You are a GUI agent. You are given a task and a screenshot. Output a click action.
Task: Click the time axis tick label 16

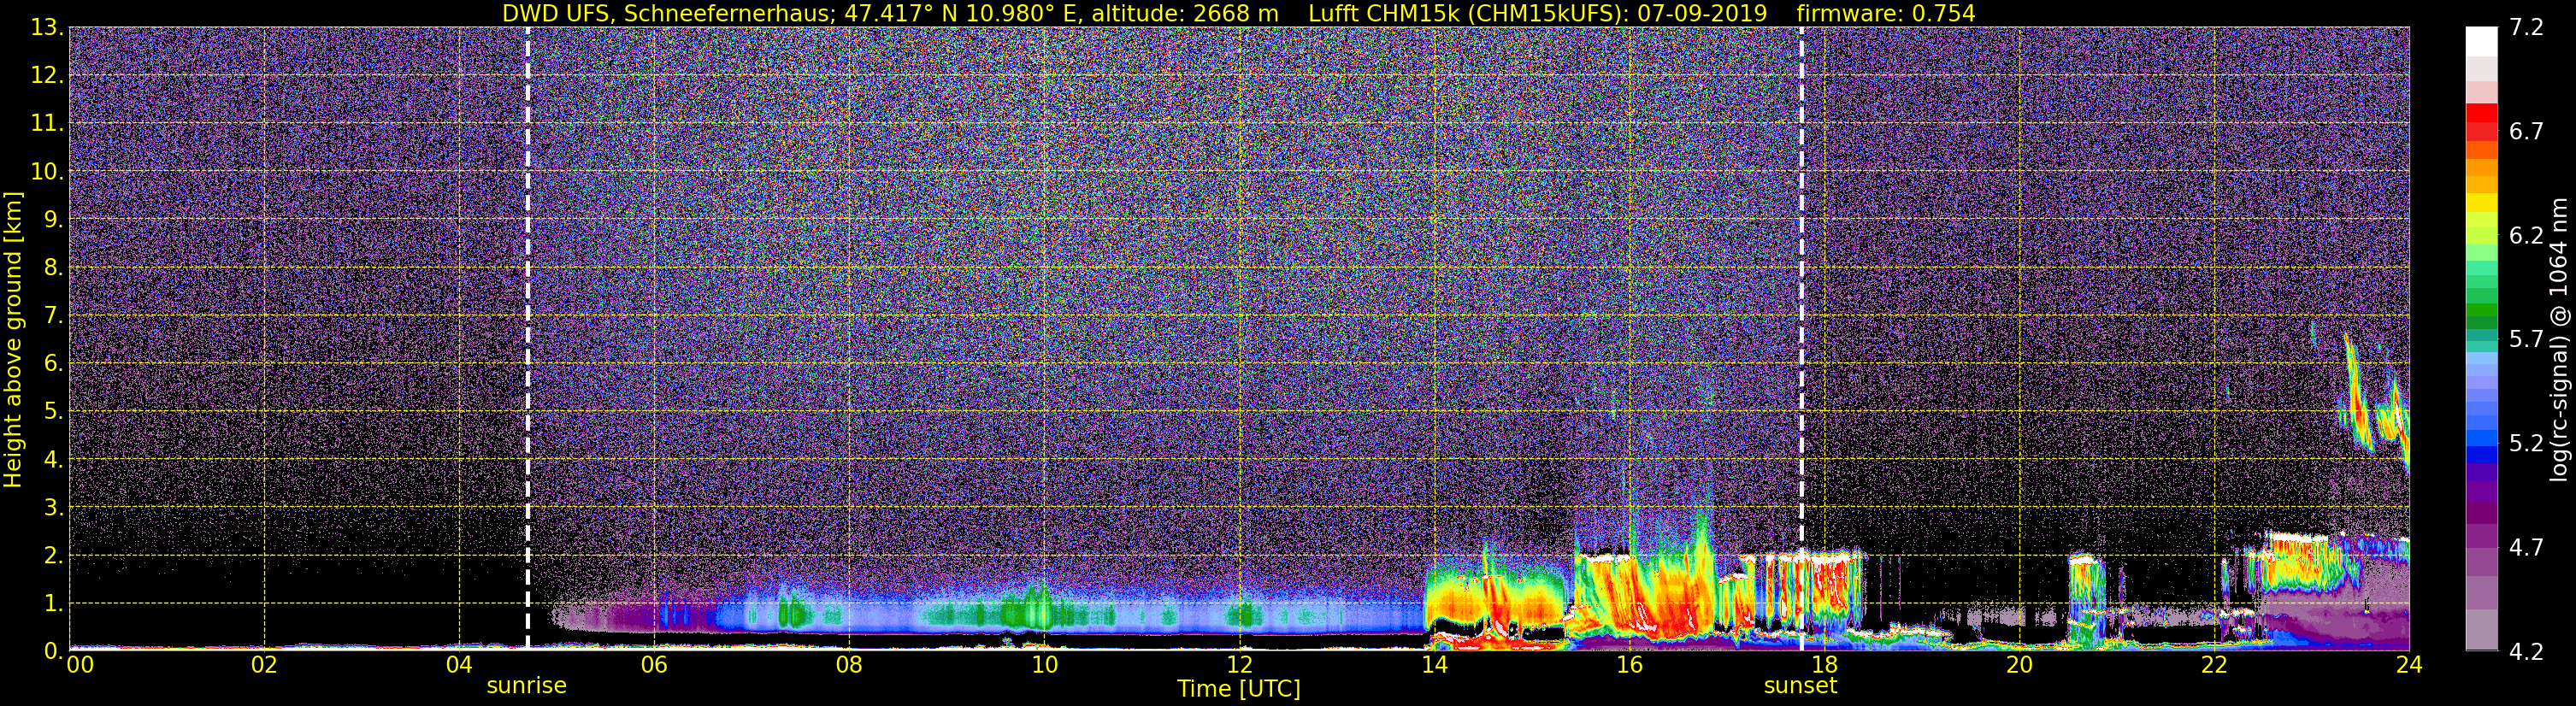pyautogui.click(x=1629, y=666)
